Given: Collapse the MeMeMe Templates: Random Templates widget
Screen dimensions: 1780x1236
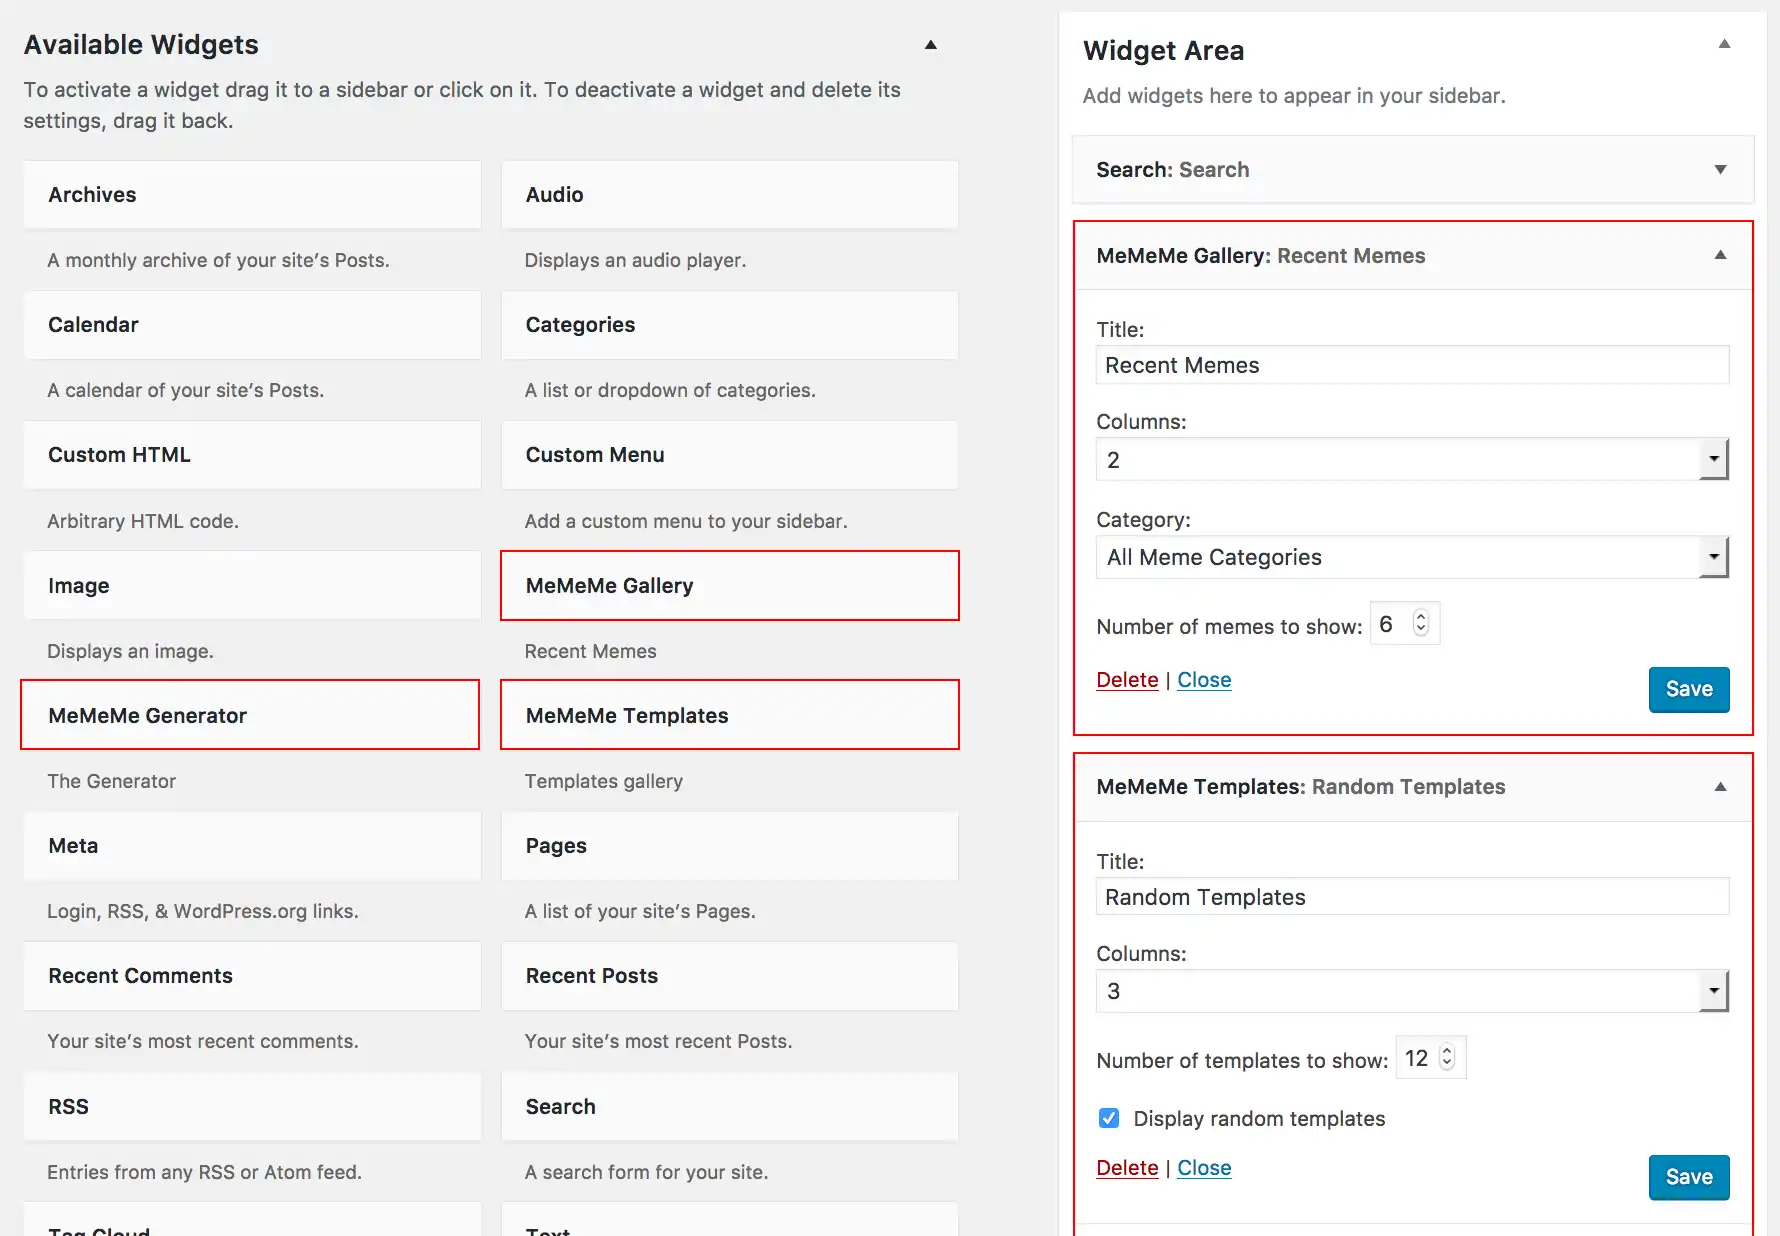Looking at the screenshot, I should 1721,786.
